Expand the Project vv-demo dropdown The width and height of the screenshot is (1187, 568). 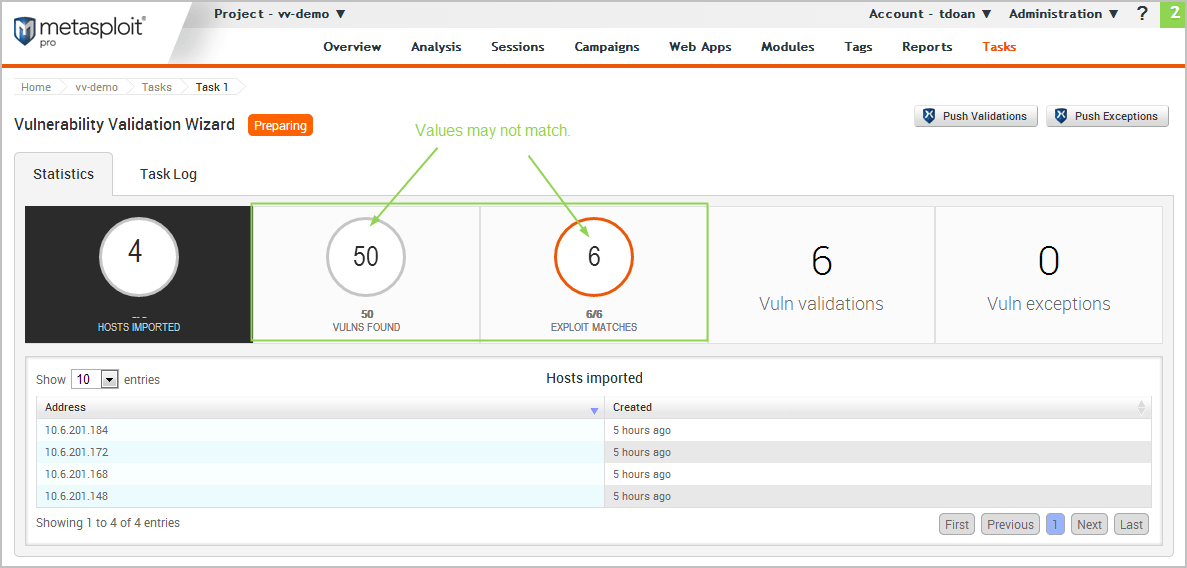click(280, 14)
